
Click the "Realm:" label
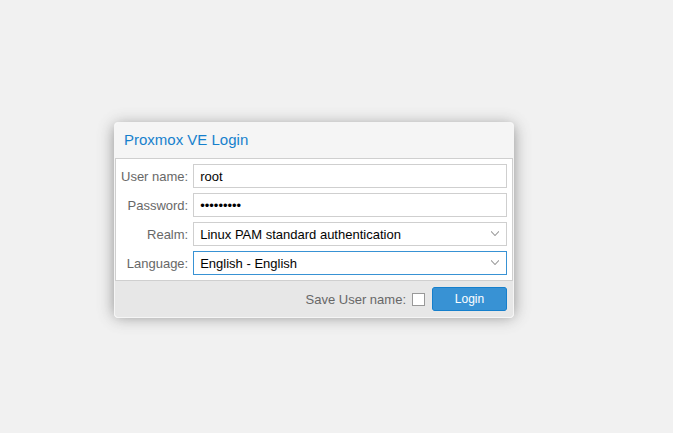coord(167,235)
